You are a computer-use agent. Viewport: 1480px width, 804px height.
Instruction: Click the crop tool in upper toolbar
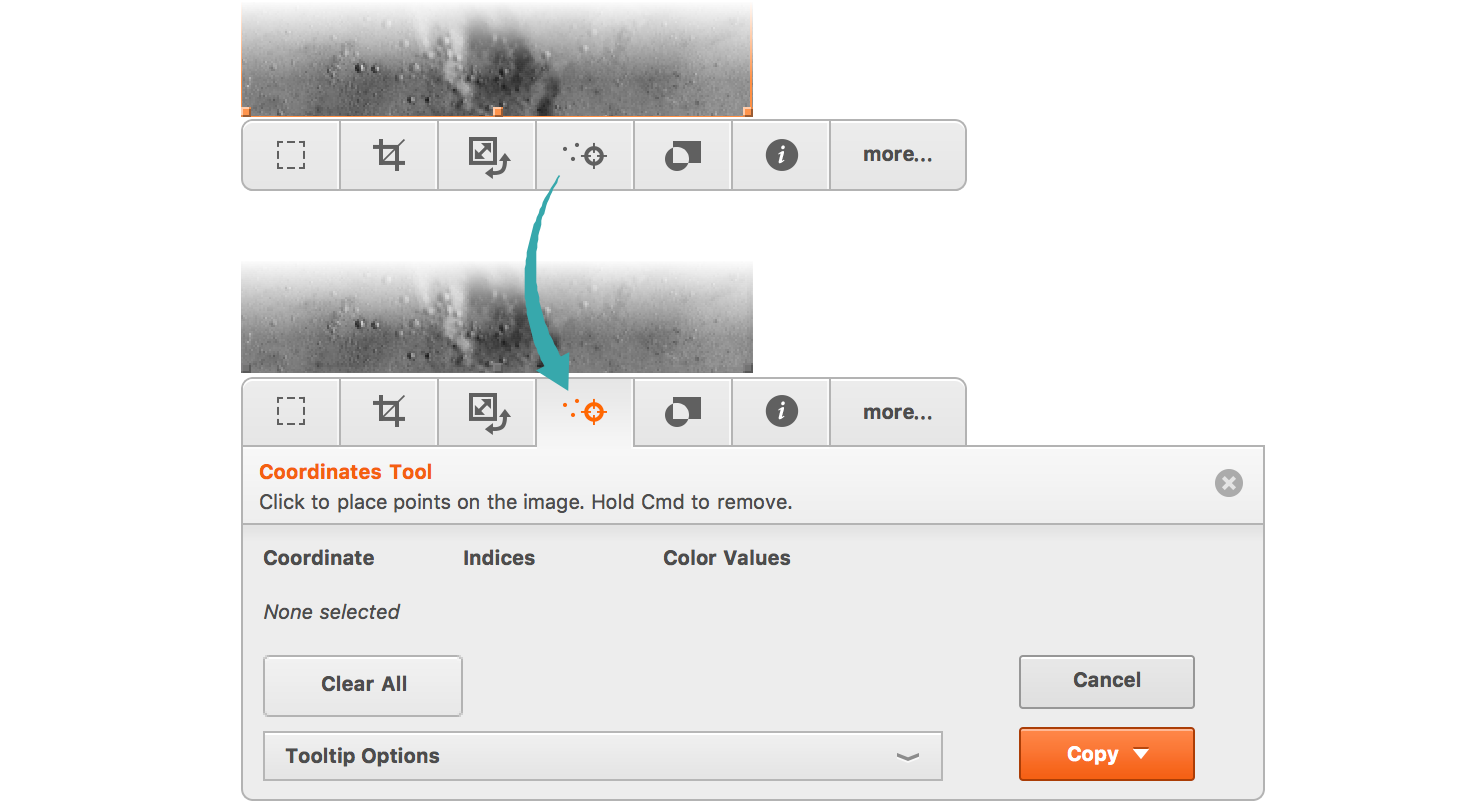click(x=389, y=155)
